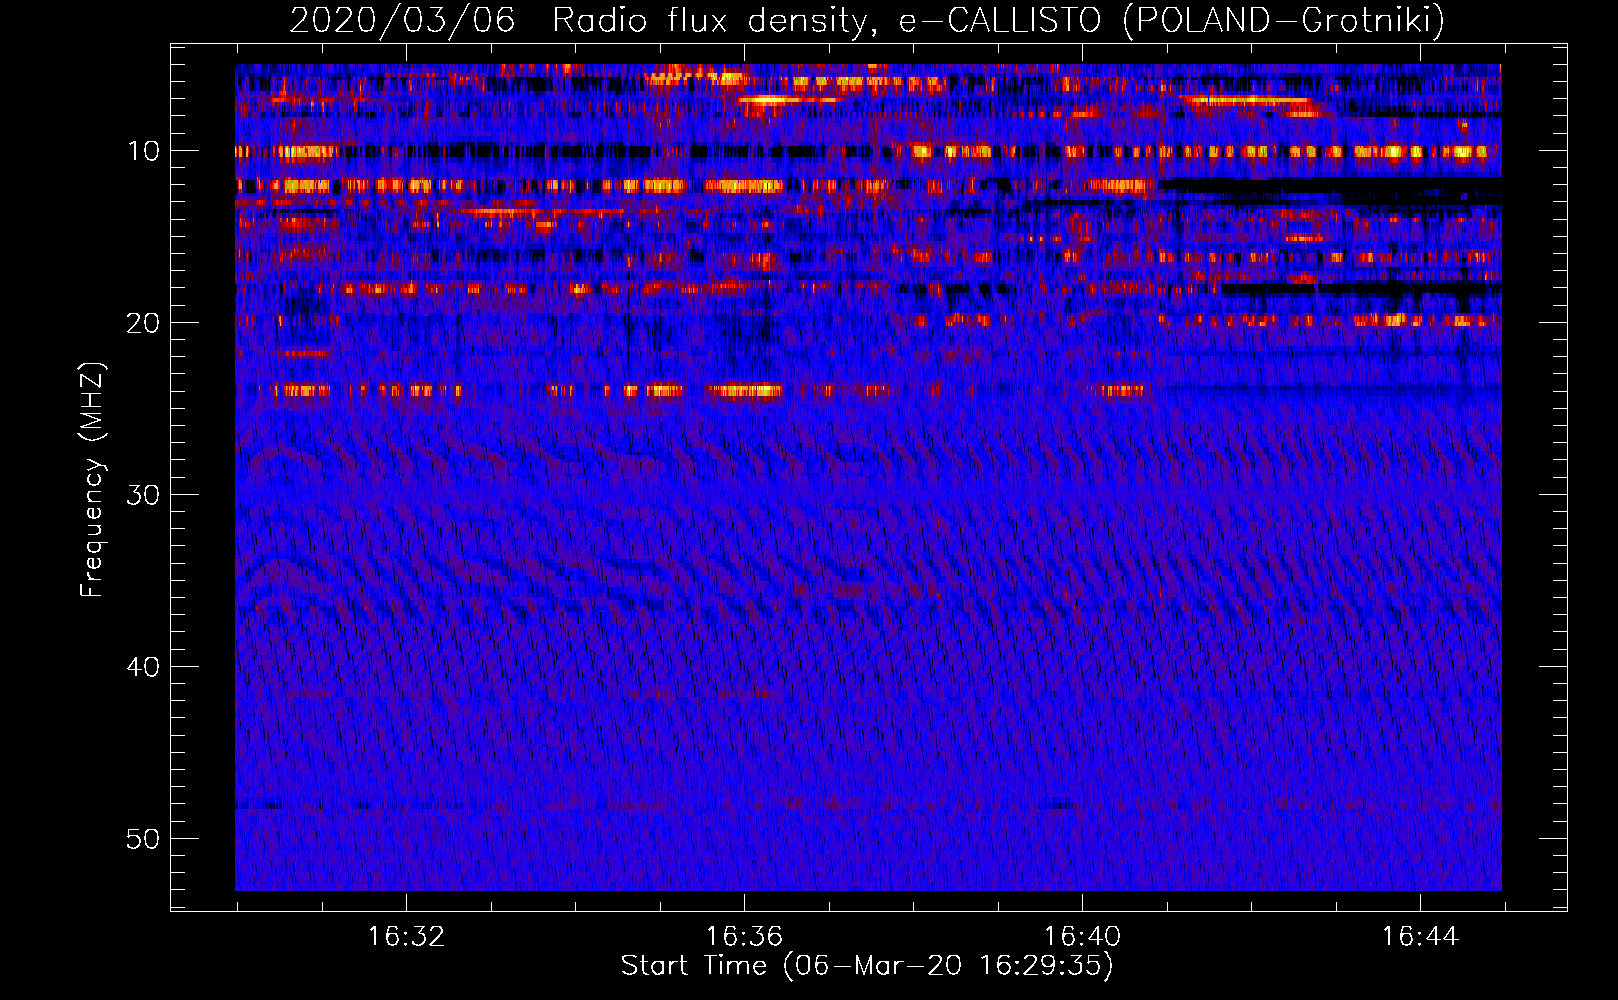The image size is (1618, 1000).
Task: Click the 'Start Time (06-Mar-20 16:29:35)' label
Action: click(867, 966)
